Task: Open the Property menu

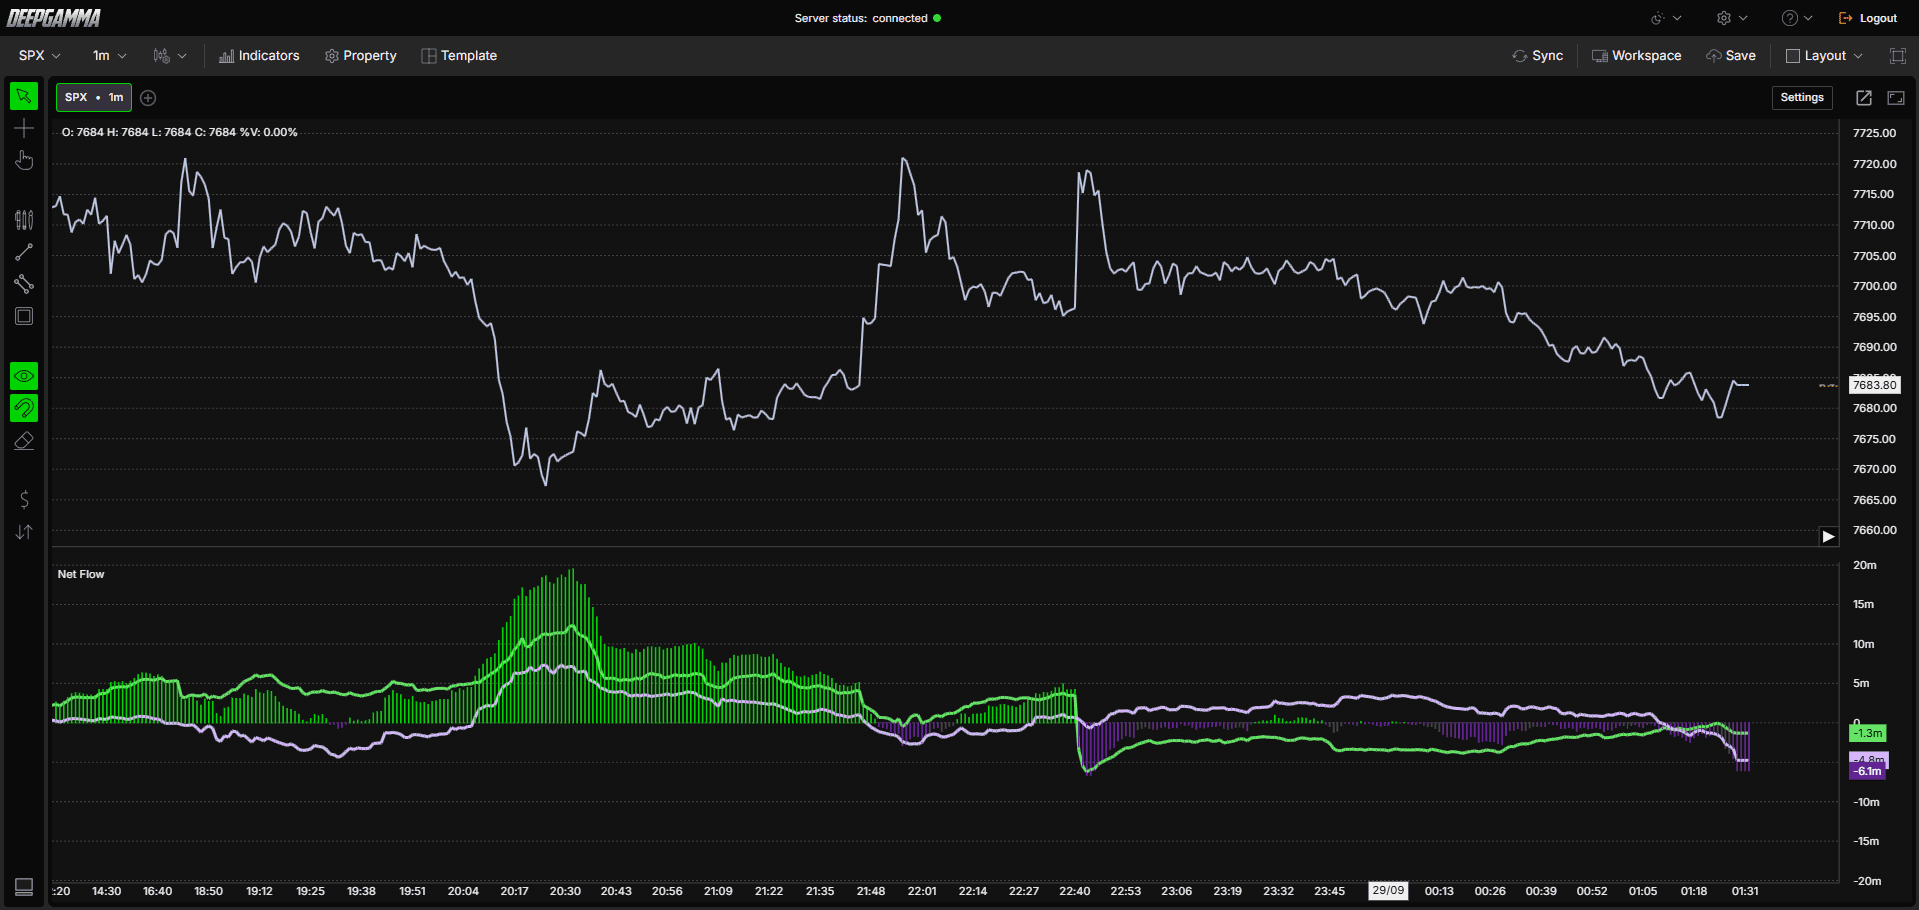Action: click(361, 56)
